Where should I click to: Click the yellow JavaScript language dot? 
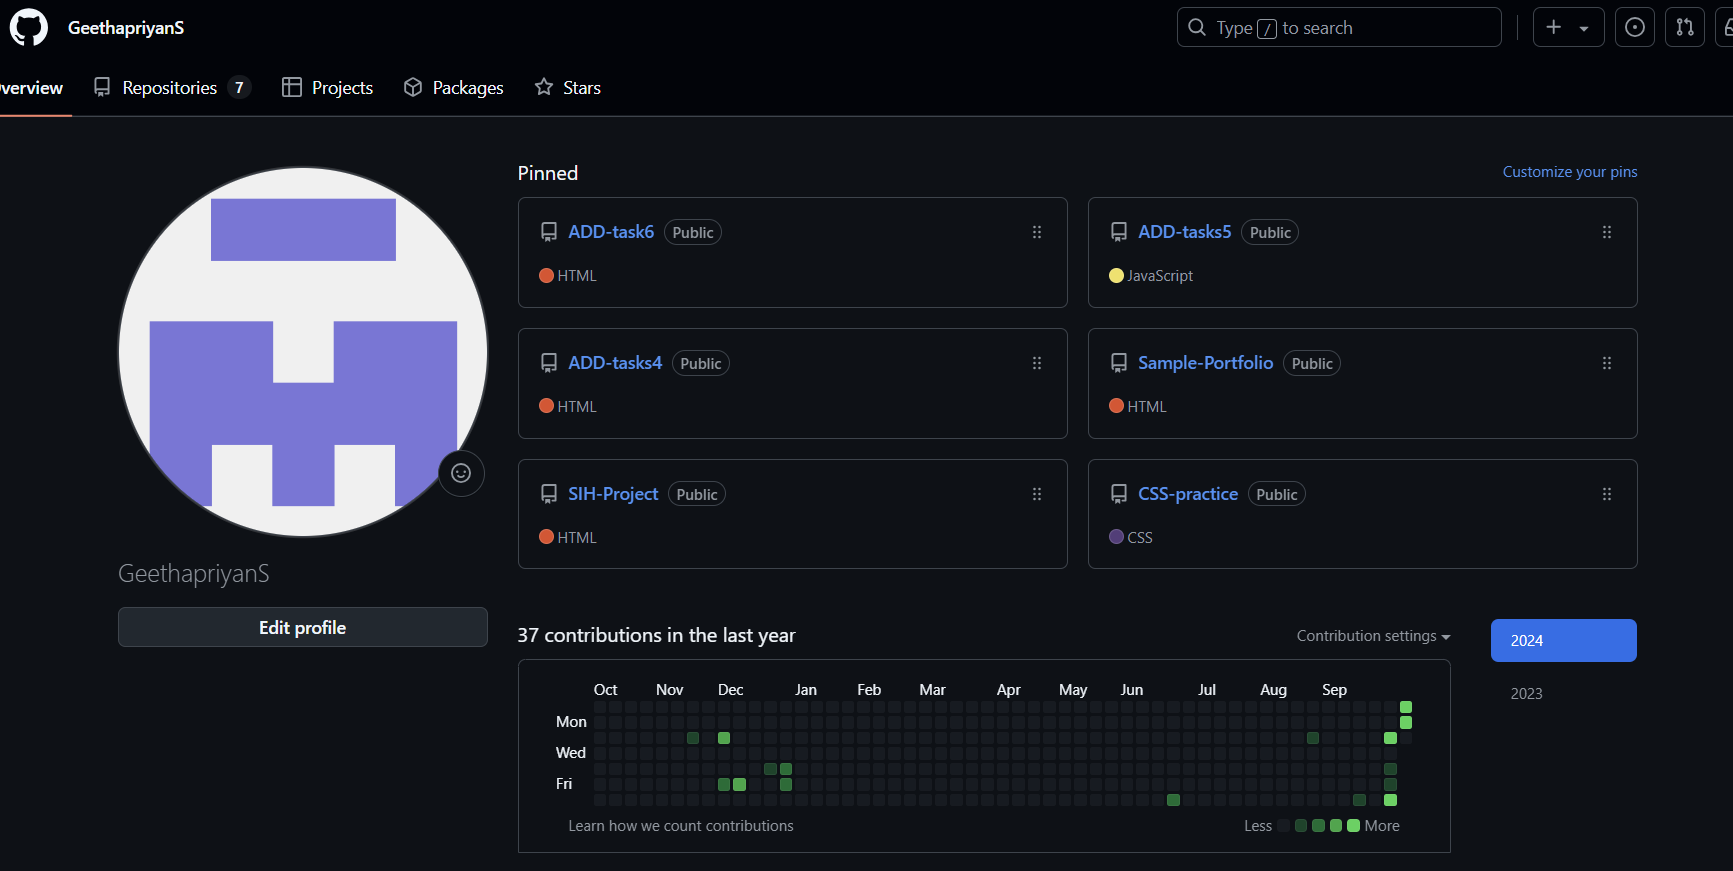[1116, 275]
